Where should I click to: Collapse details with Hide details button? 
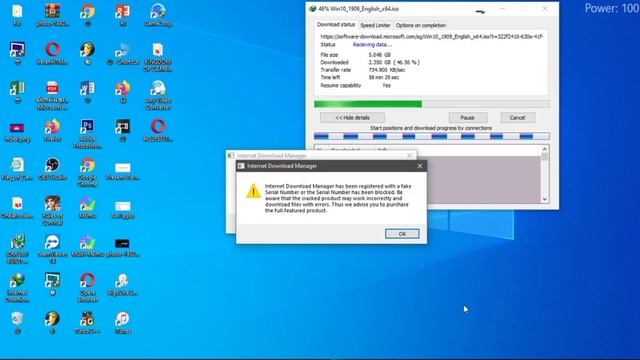(x=352, y=118)
